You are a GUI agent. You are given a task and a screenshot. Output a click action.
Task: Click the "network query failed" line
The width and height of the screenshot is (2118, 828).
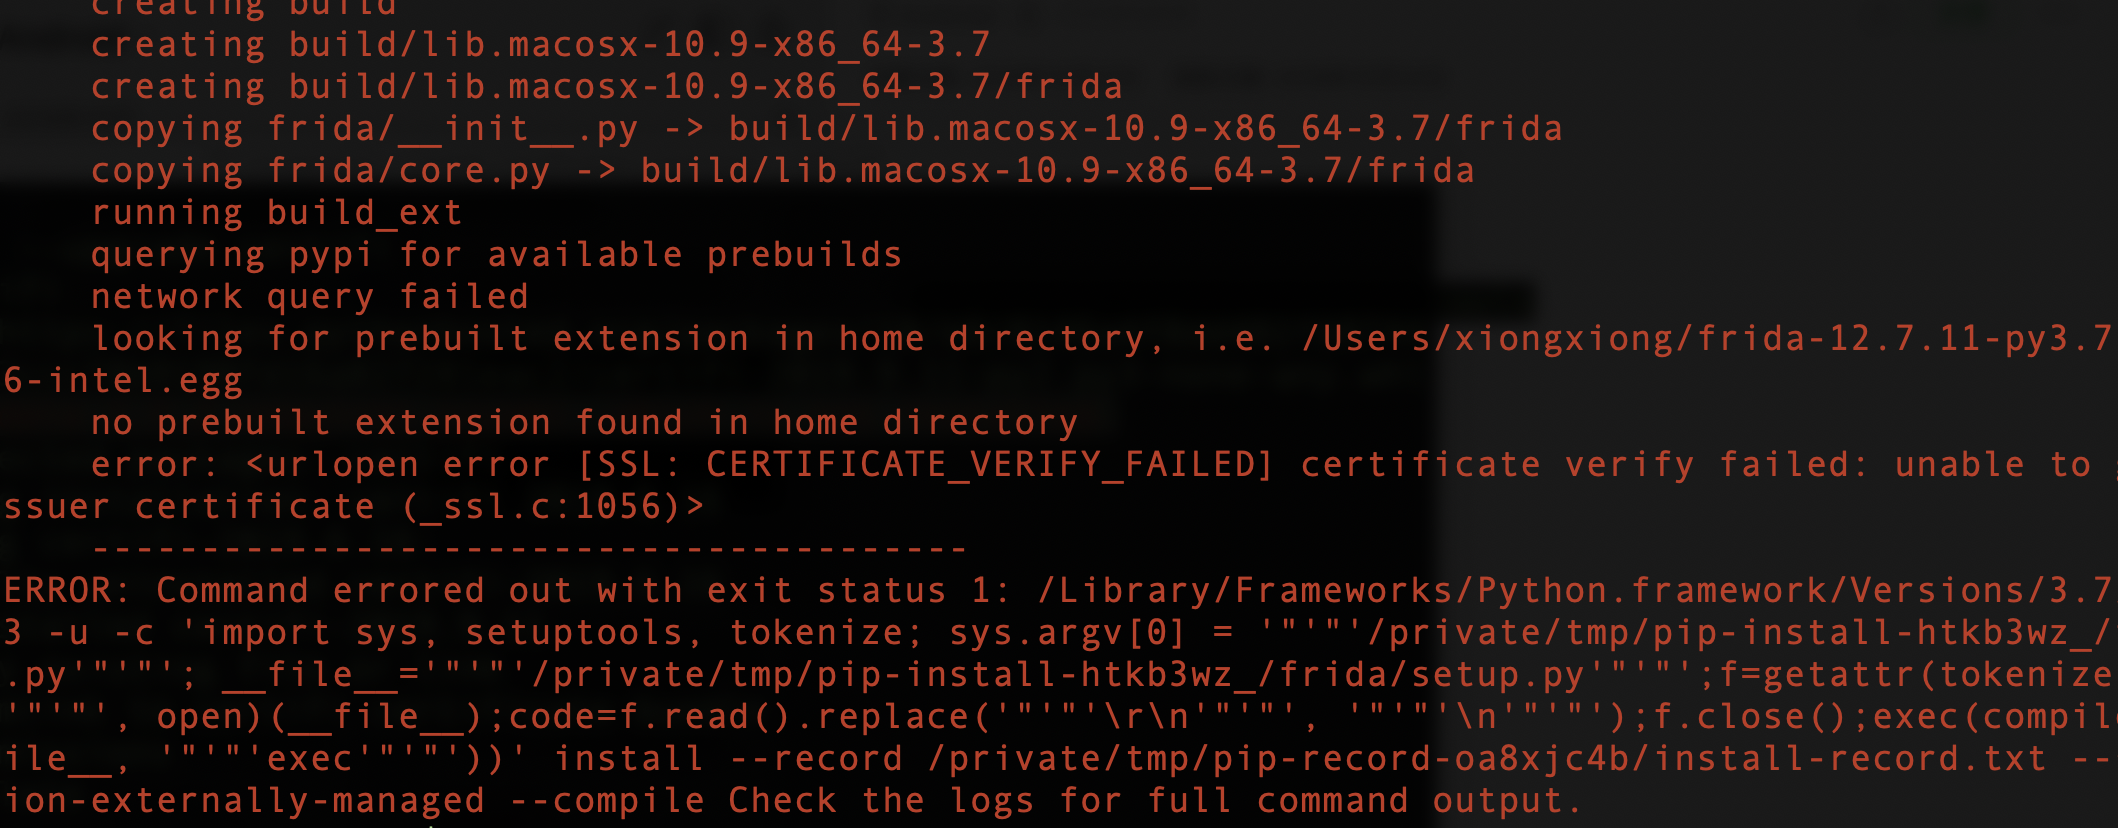tap(309, 297)
